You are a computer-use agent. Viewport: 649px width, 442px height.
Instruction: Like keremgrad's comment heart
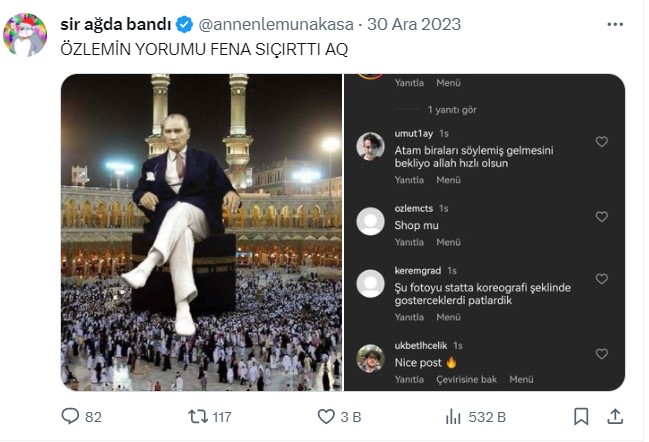(601, 279)
